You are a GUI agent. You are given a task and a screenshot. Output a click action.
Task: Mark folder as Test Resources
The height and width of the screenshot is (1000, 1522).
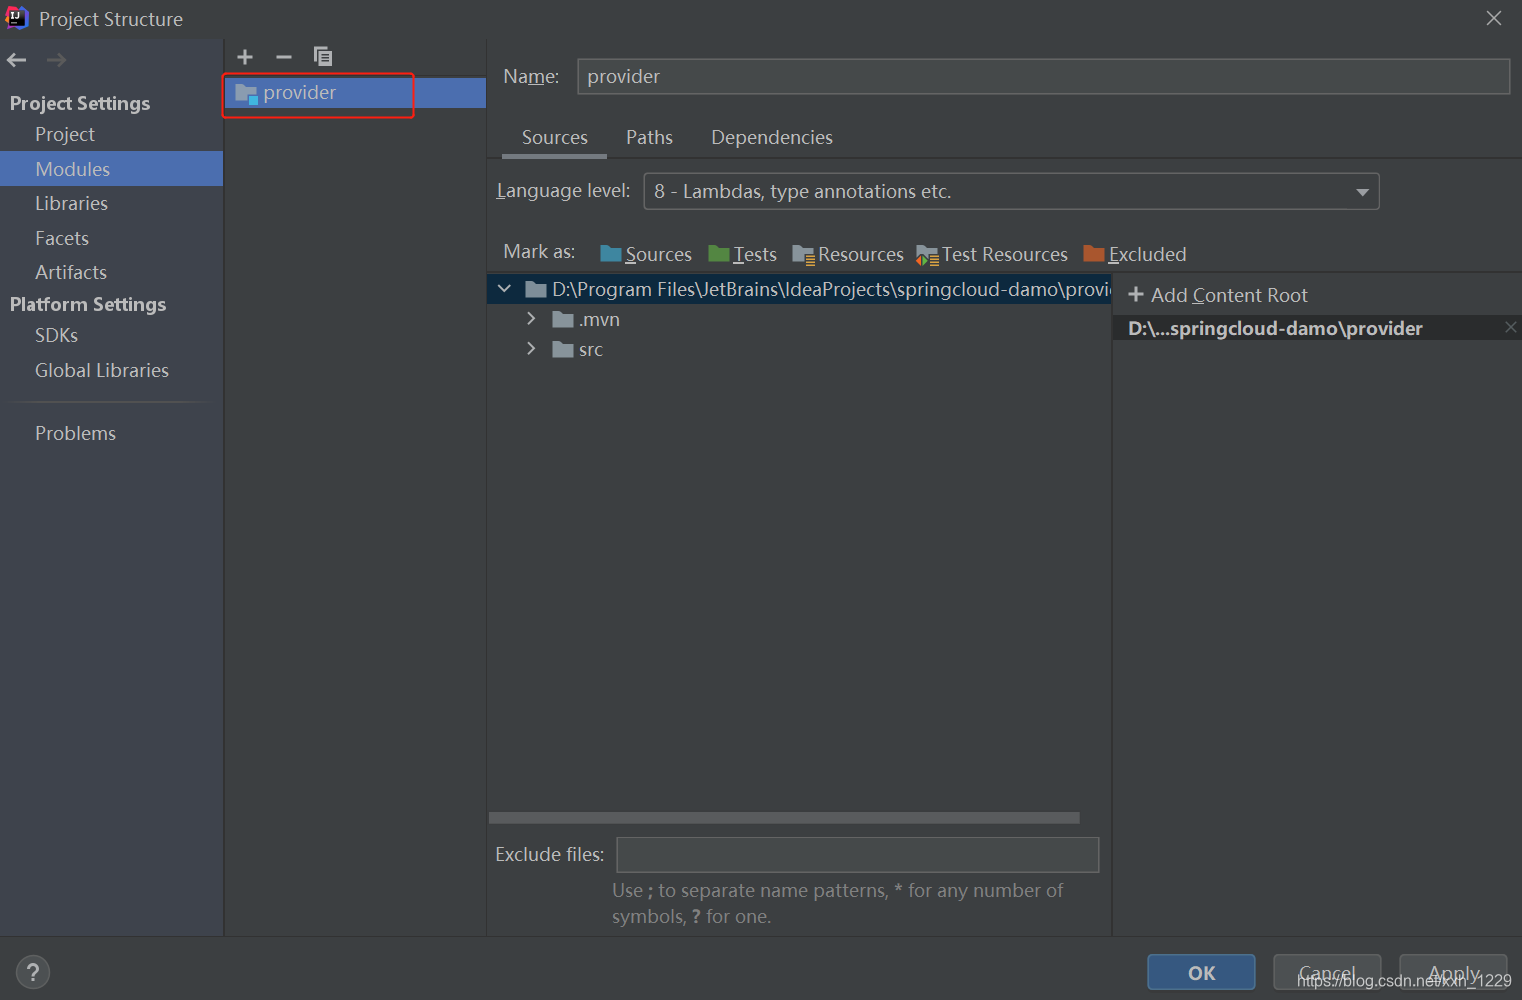[x=992, y=254]
